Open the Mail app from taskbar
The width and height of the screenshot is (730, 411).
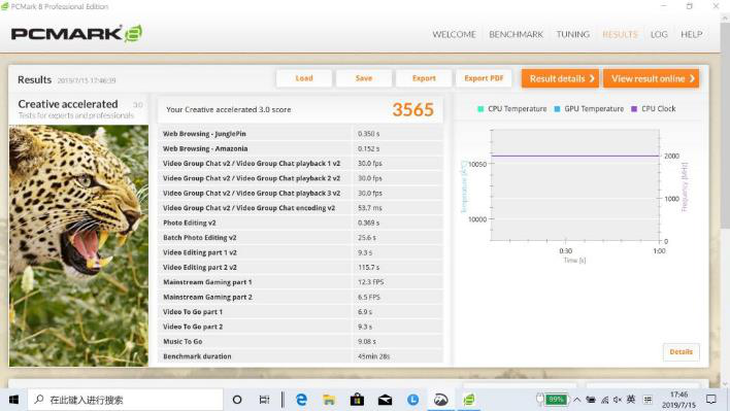click(385, 399)
